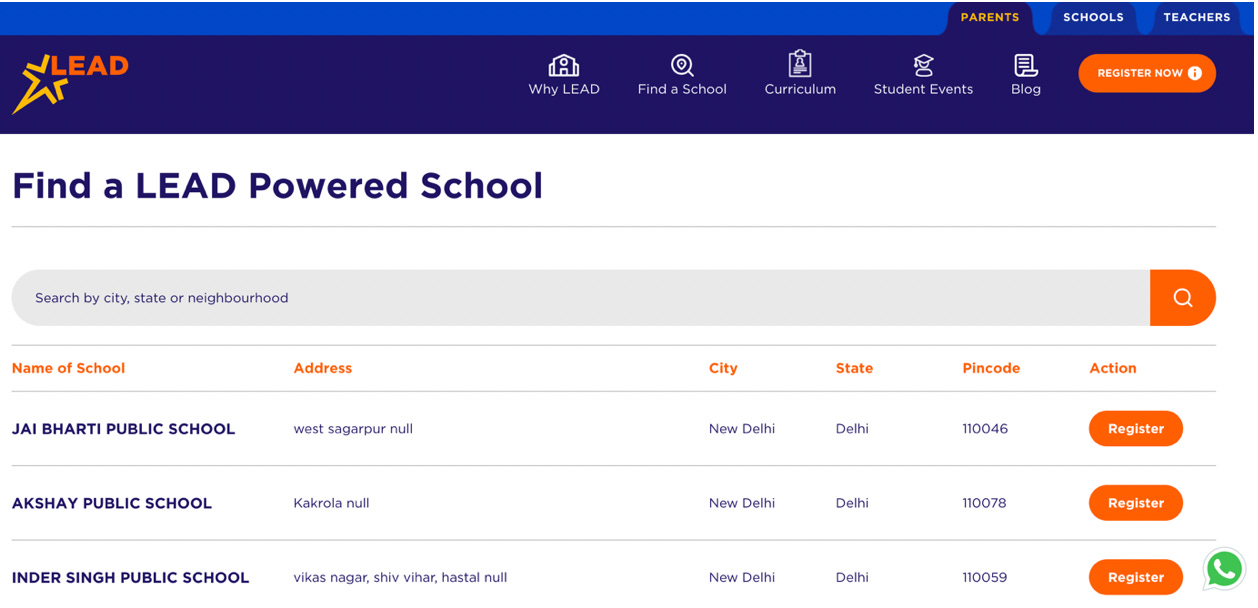This screenshot has height=608, width=1258.
Task: Click the Curriculum clipboard icon
Action: [x=800, y=63]
